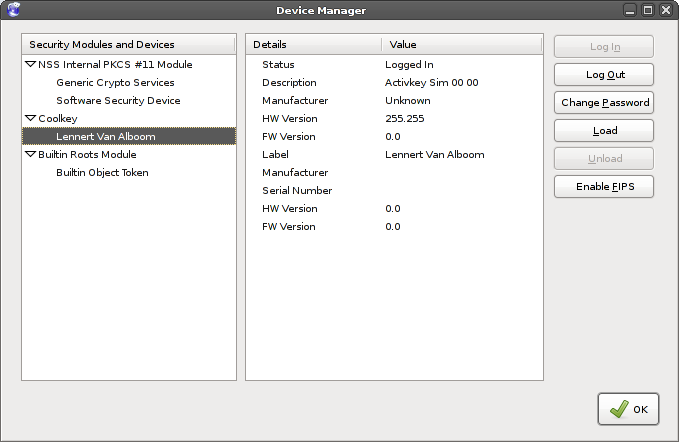Click the Load module button
679x442 pixels.
604,131
